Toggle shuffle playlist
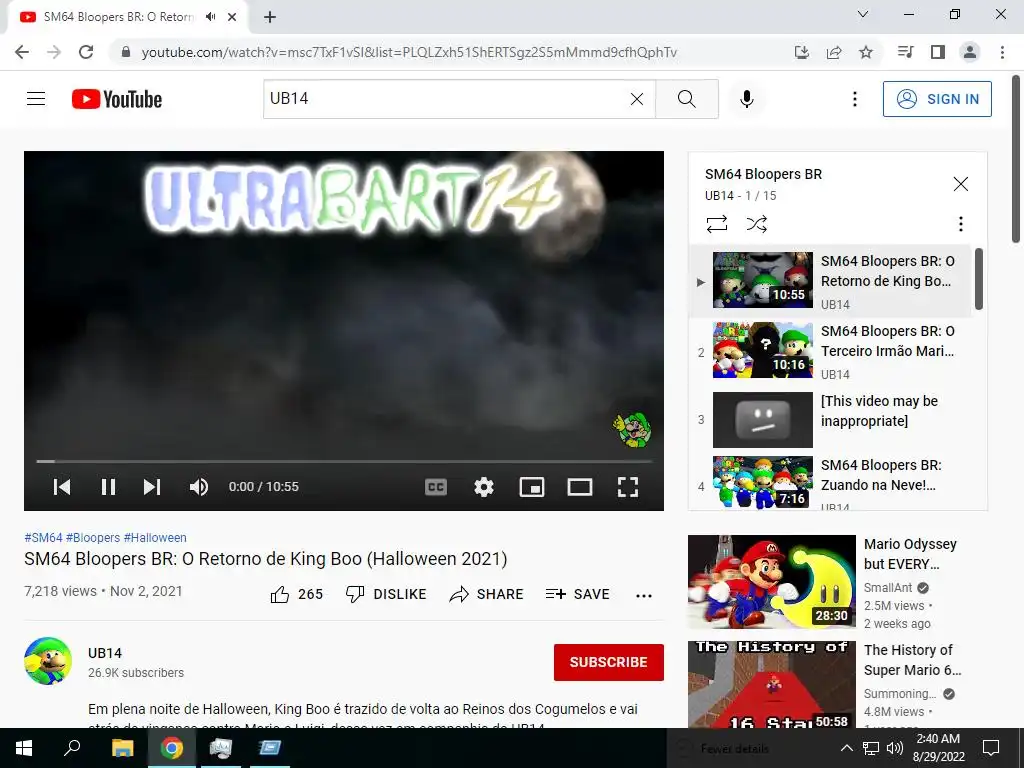 (756, 224)
